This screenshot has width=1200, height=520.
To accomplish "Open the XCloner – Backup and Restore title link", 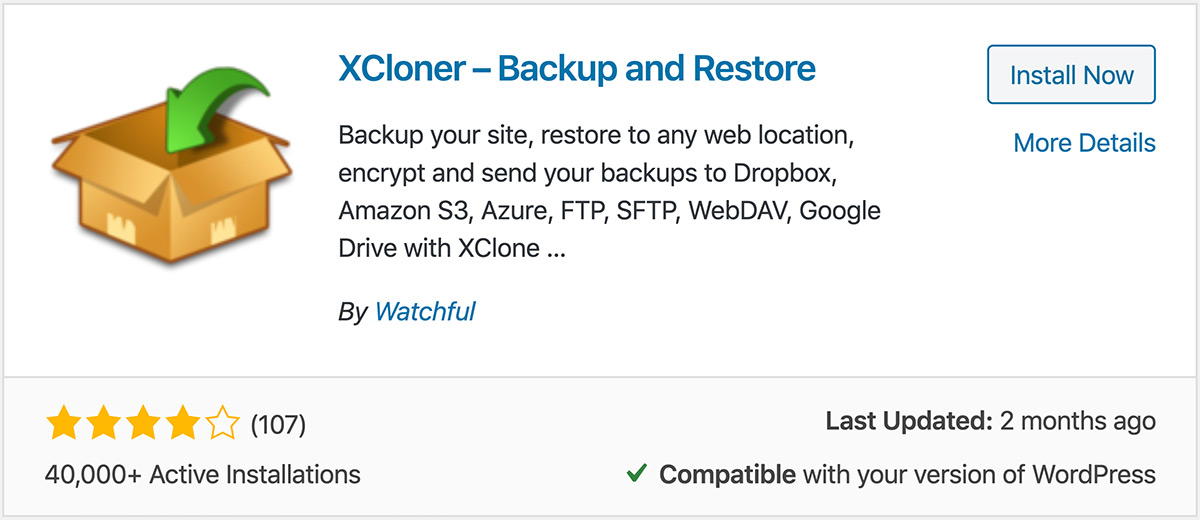I will pyautogui.click(x=577, y=68).
